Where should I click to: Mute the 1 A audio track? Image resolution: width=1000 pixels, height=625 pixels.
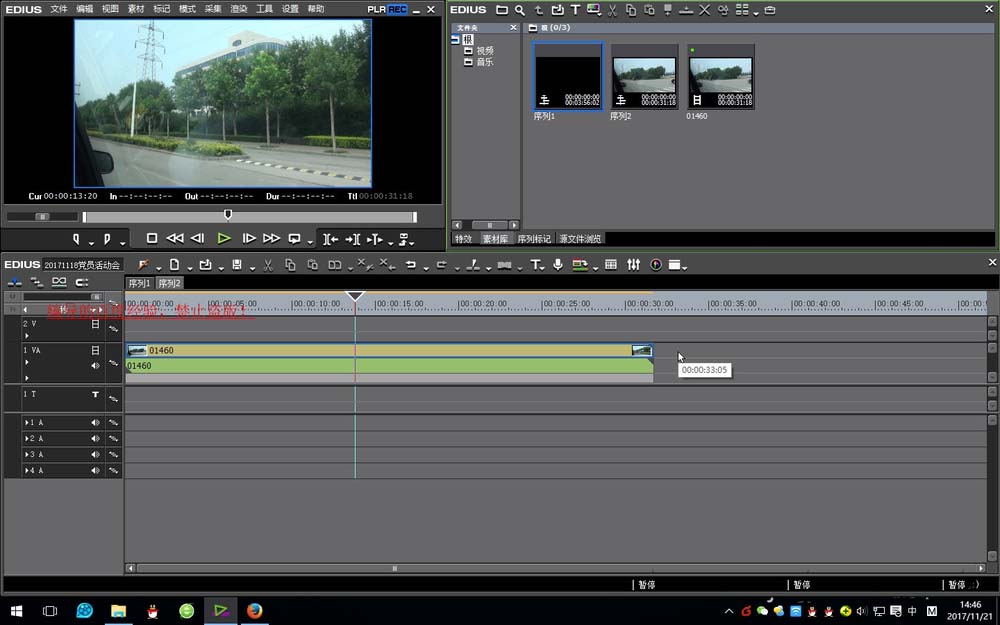coord(96,423)
